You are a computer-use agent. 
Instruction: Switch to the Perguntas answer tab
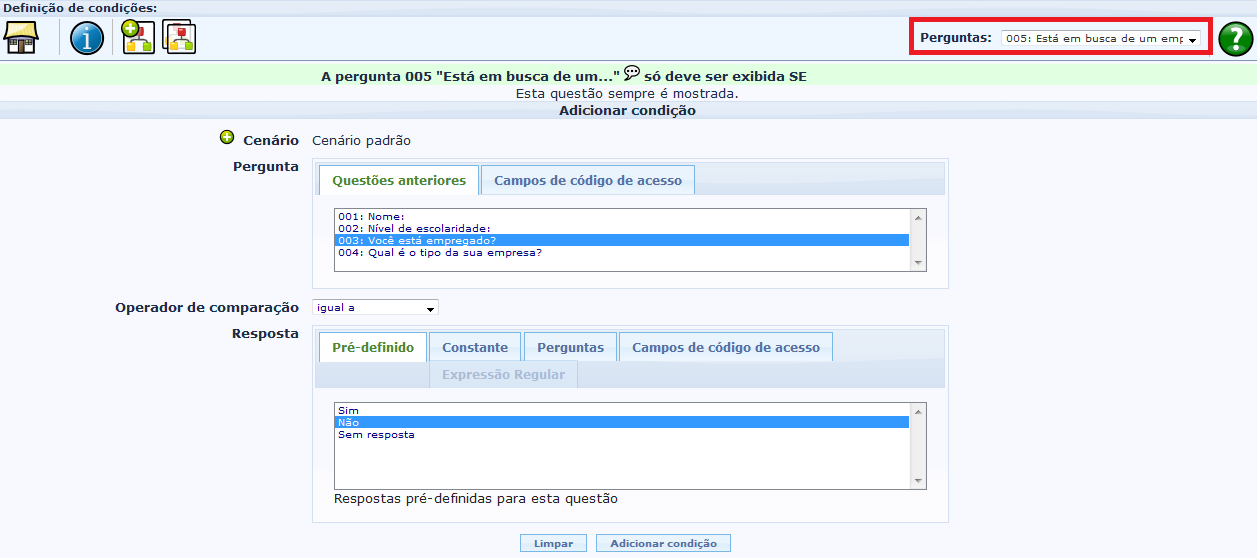click(x=570, y=348)
